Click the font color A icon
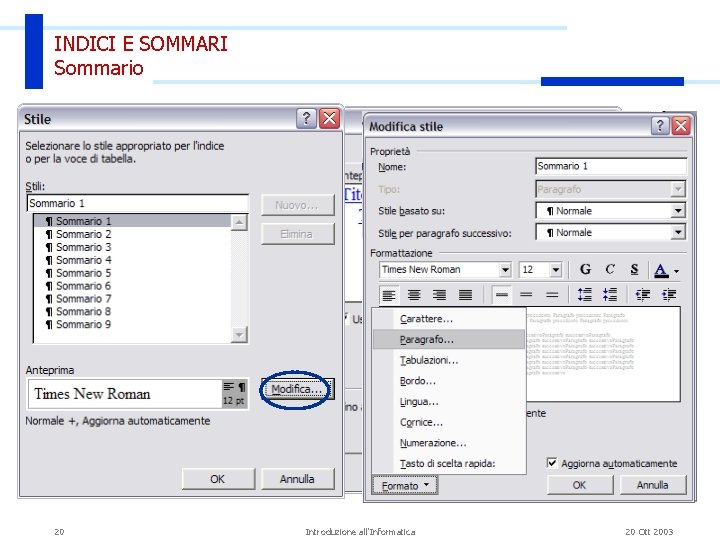The height and width of the screenshot is (540, 720). 661,270
